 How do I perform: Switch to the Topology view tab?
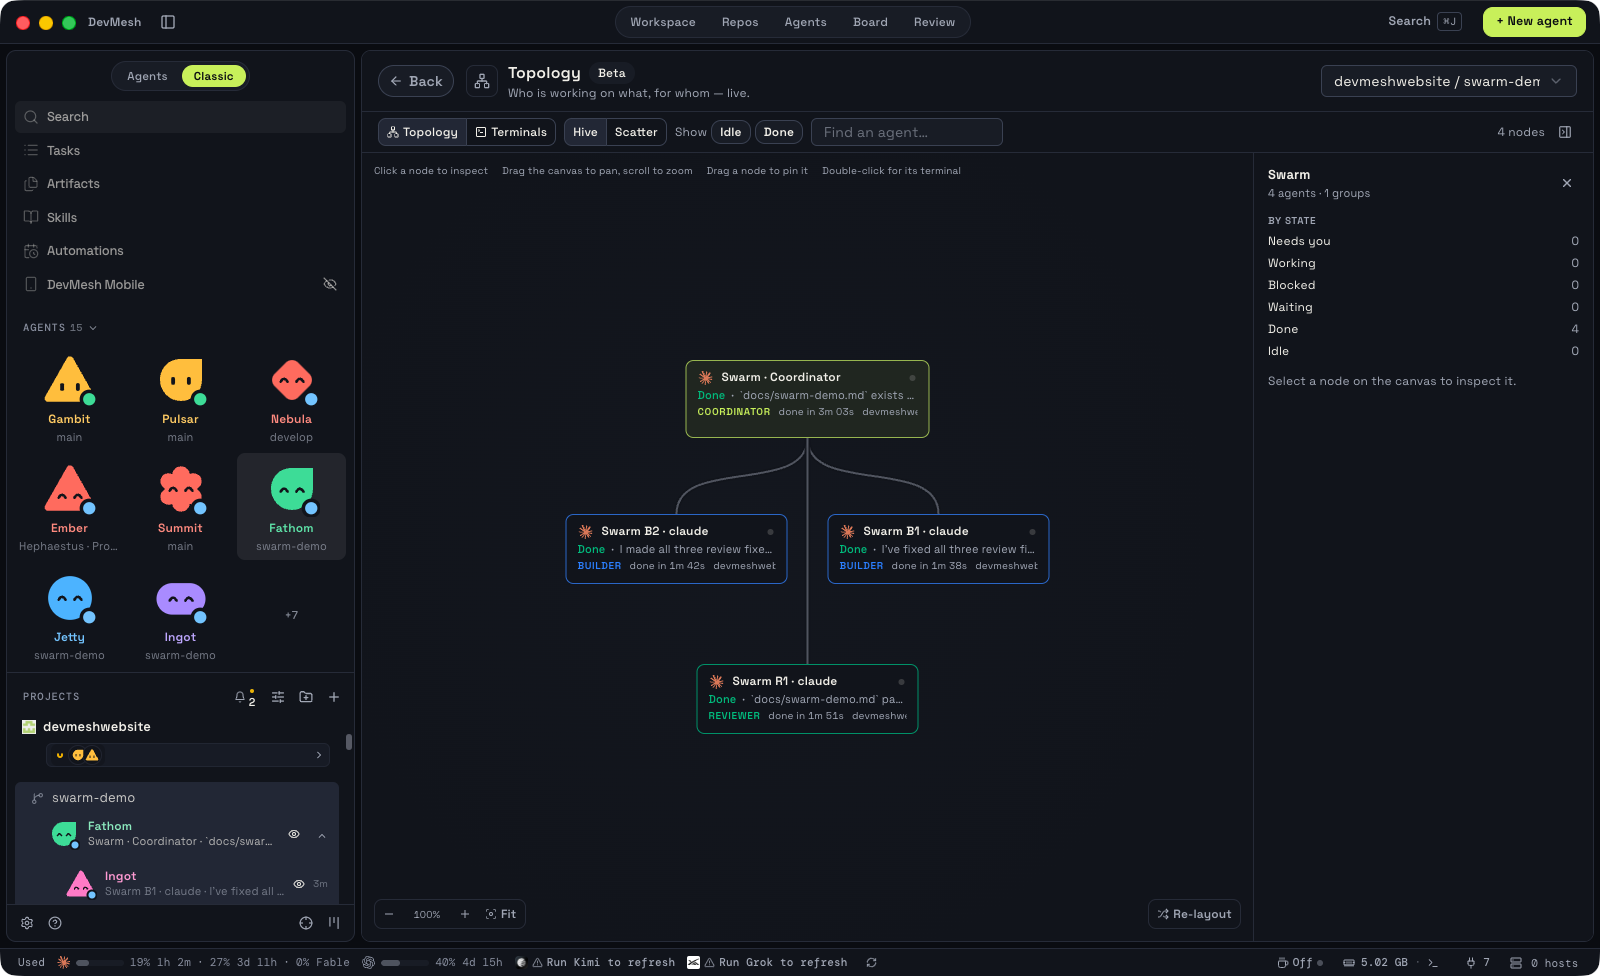tap(423, 132)
